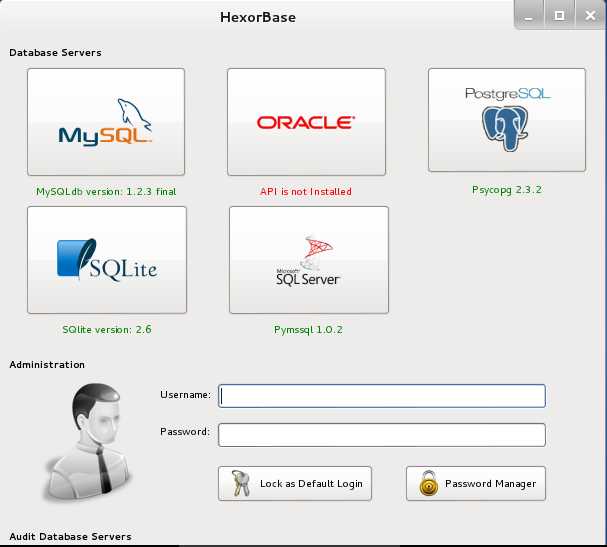Close the HexorBase window
This screenshot has height=547, width=607.
(590, 15)
